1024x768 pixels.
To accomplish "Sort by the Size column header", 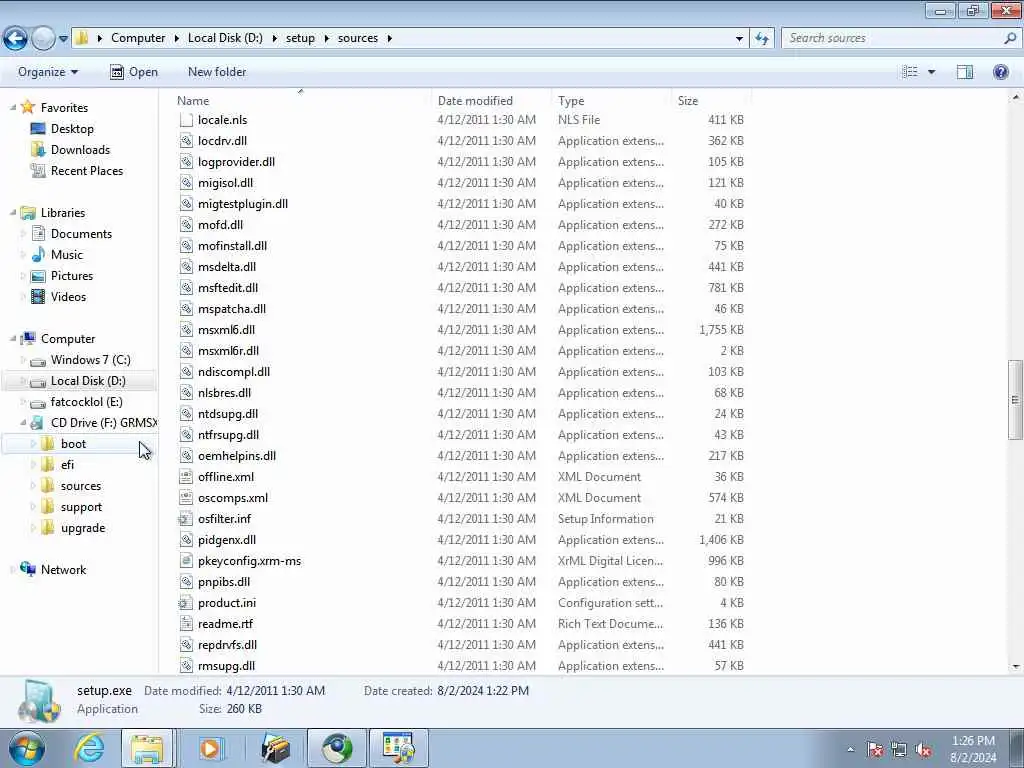I will point(688,101).
